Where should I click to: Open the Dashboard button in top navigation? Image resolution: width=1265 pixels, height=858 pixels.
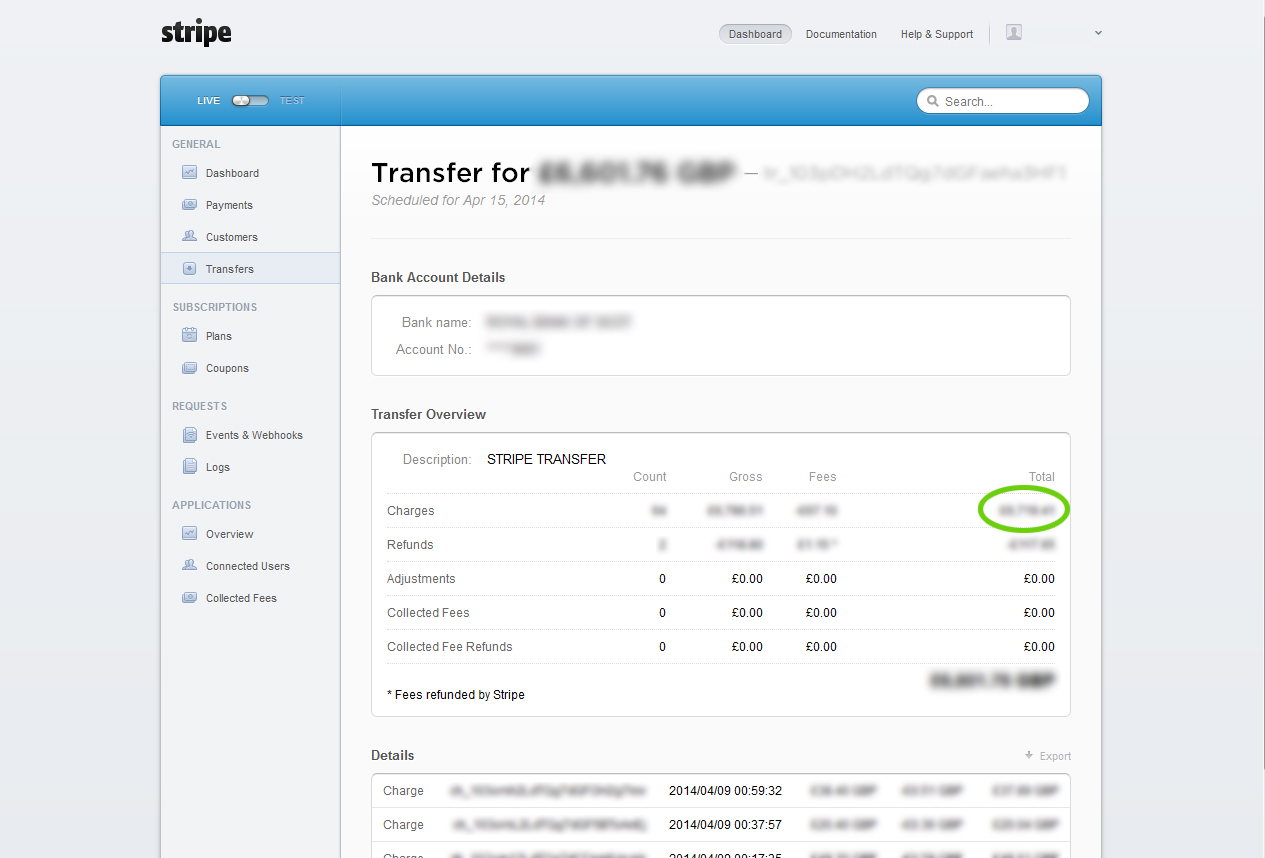pyautogui.click(x=755, y=34)
